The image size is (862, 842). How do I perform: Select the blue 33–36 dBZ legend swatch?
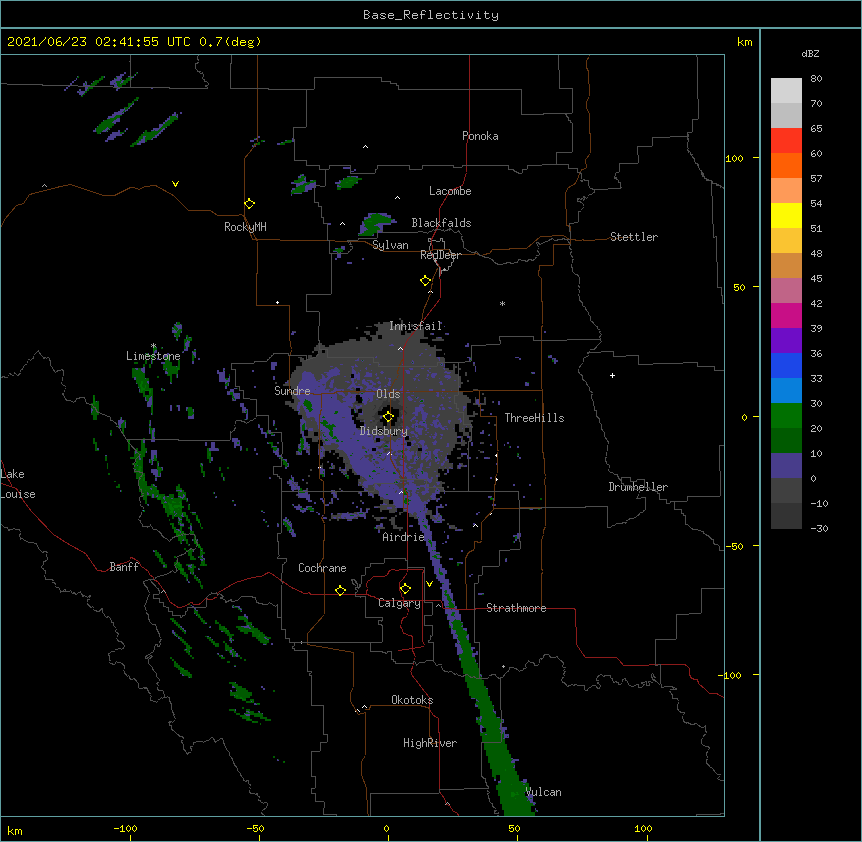tap(786, 365)
